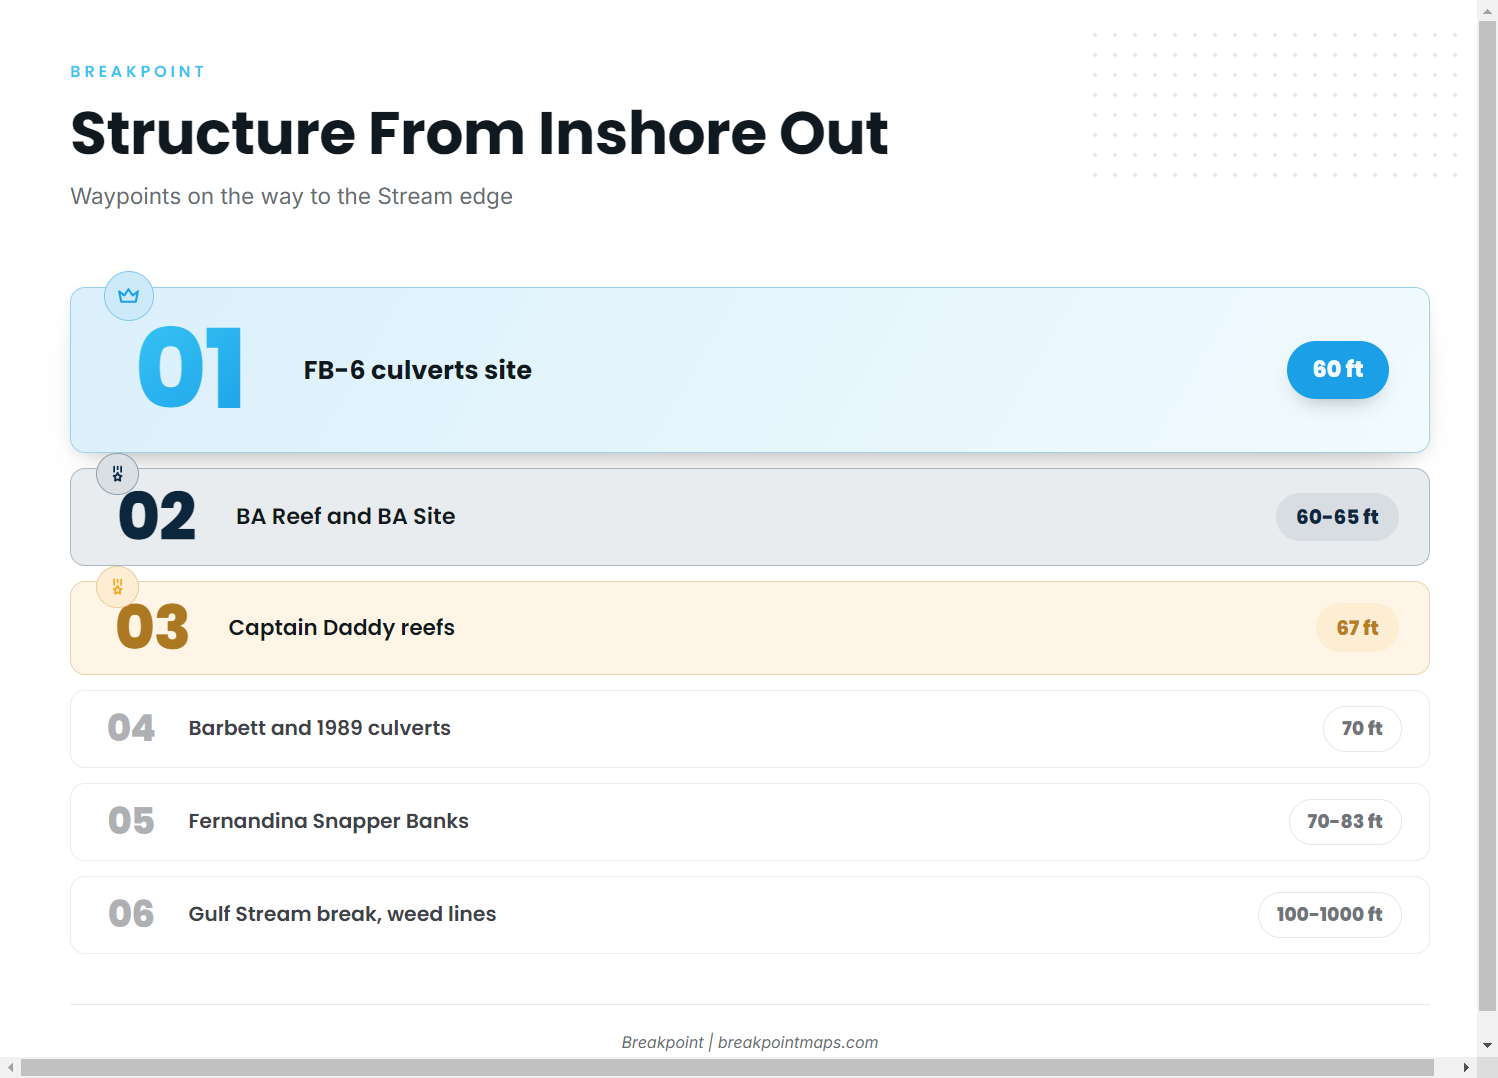Click the horizontal scrollbar right arrow

tap(1466, 1068)
